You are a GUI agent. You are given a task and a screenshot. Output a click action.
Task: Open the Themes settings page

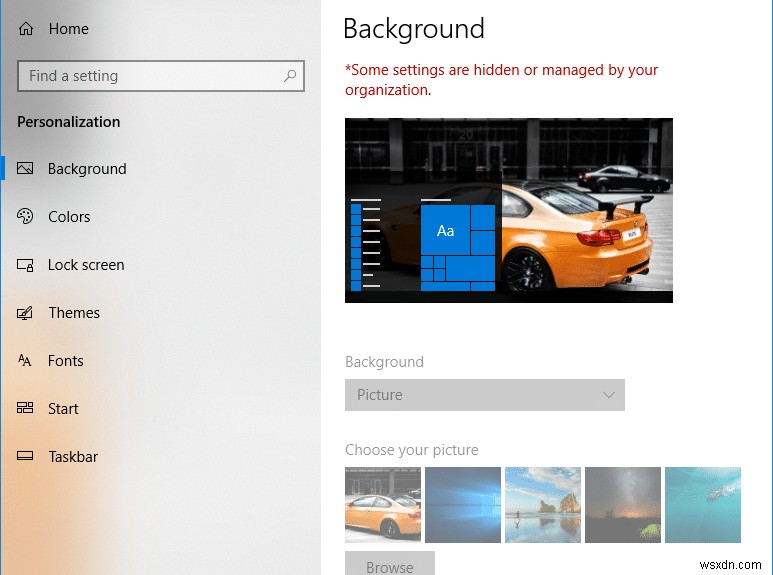pos(74,313)
